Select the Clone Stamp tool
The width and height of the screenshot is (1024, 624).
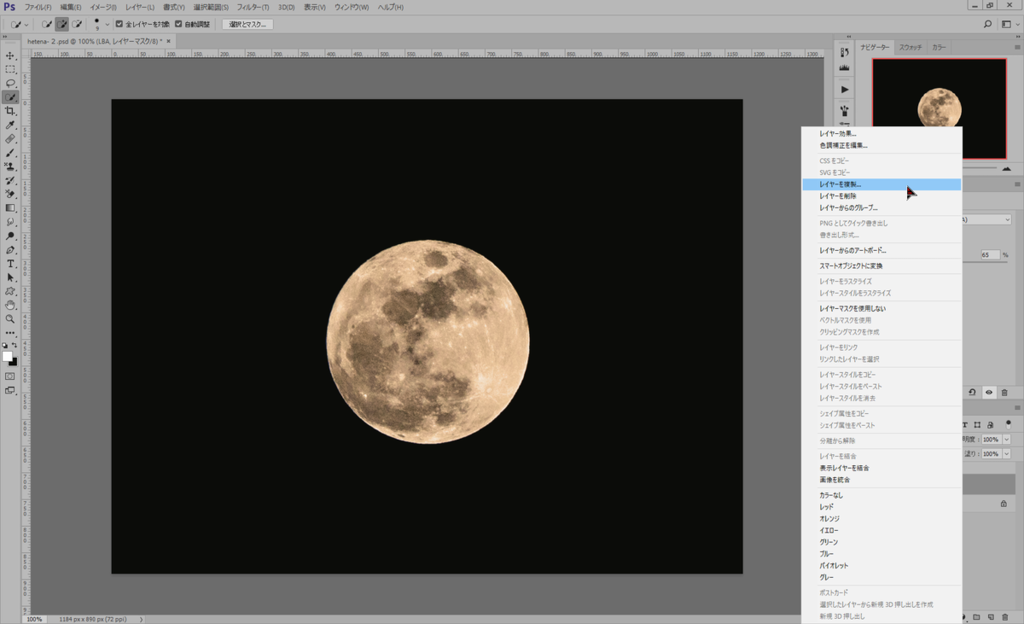pyautogui.click(x=10, y=166)
